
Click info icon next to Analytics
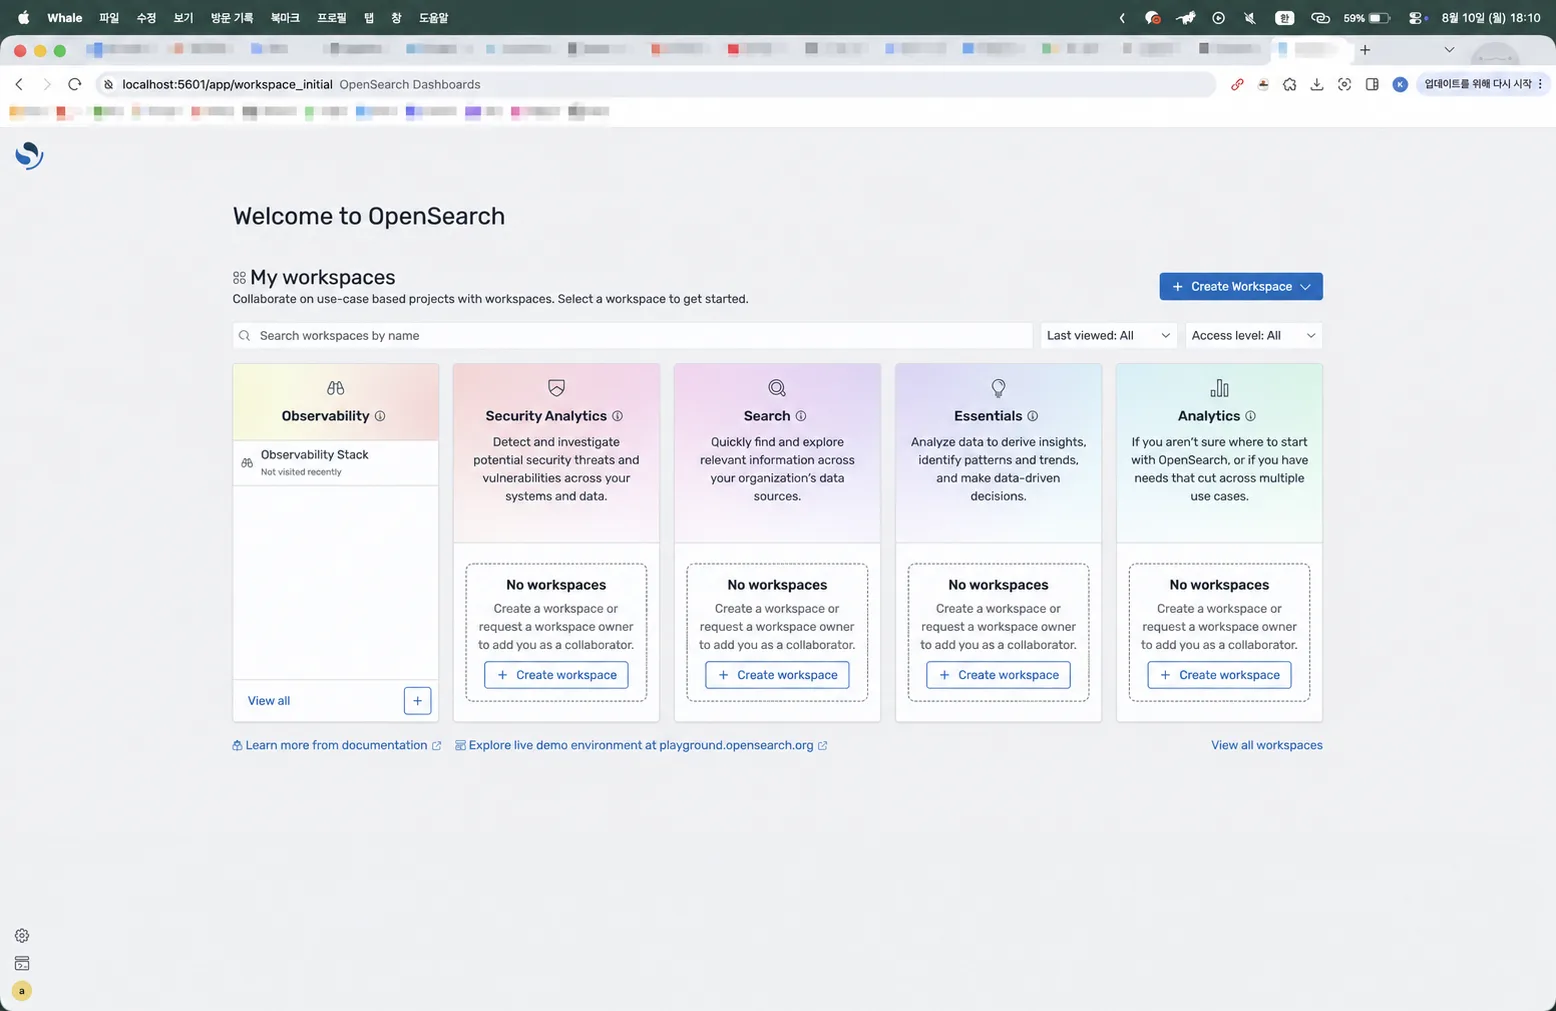pos(1250,416)
